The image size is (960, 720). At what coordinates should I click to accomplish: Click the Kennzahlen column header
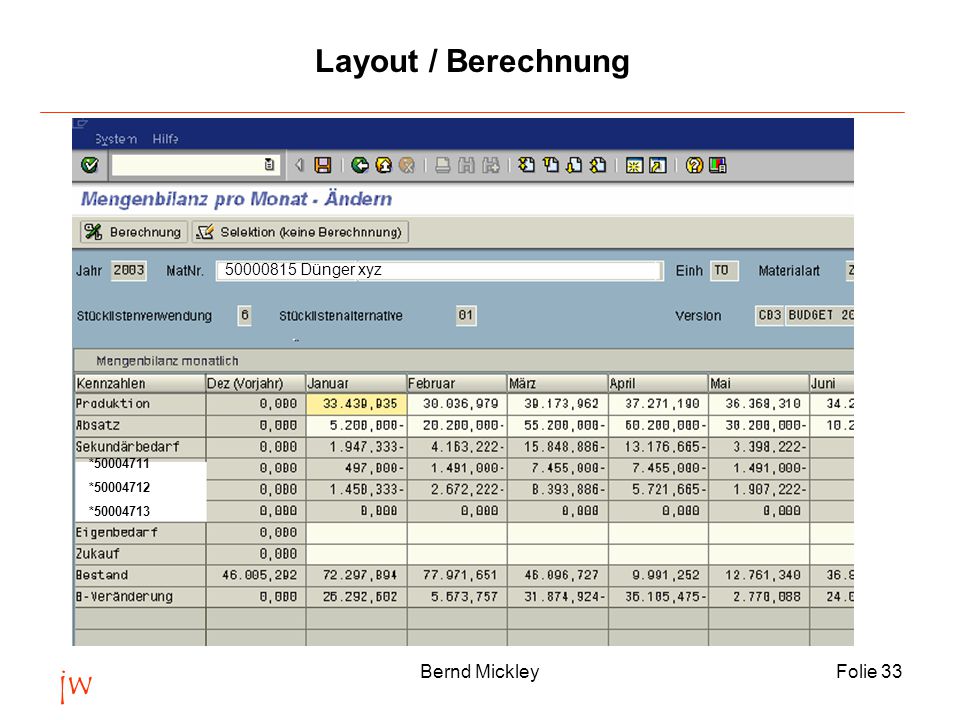click(140, 383)
